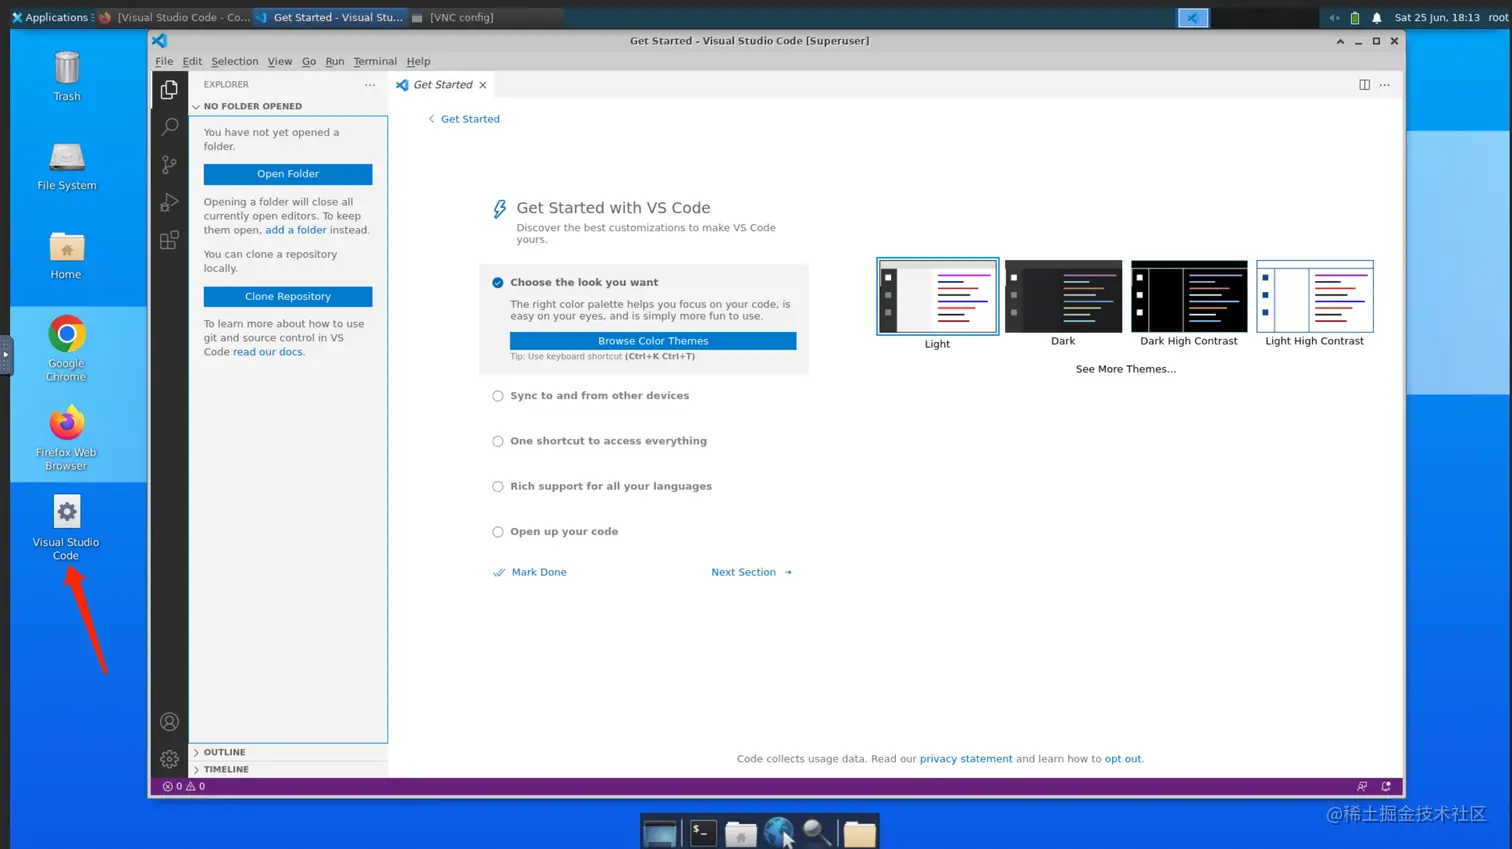The height and width of the screenshot is (849, 1512).
Task: Click the VS Code logo in the title bar
Action: point(160,41)
